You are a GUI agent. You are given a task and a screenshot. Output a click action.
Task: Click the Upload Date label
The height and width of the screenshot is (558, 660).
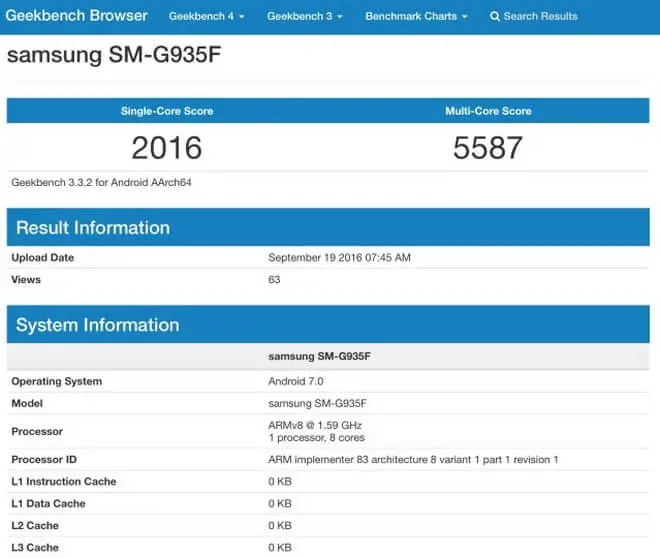[43, 258]
